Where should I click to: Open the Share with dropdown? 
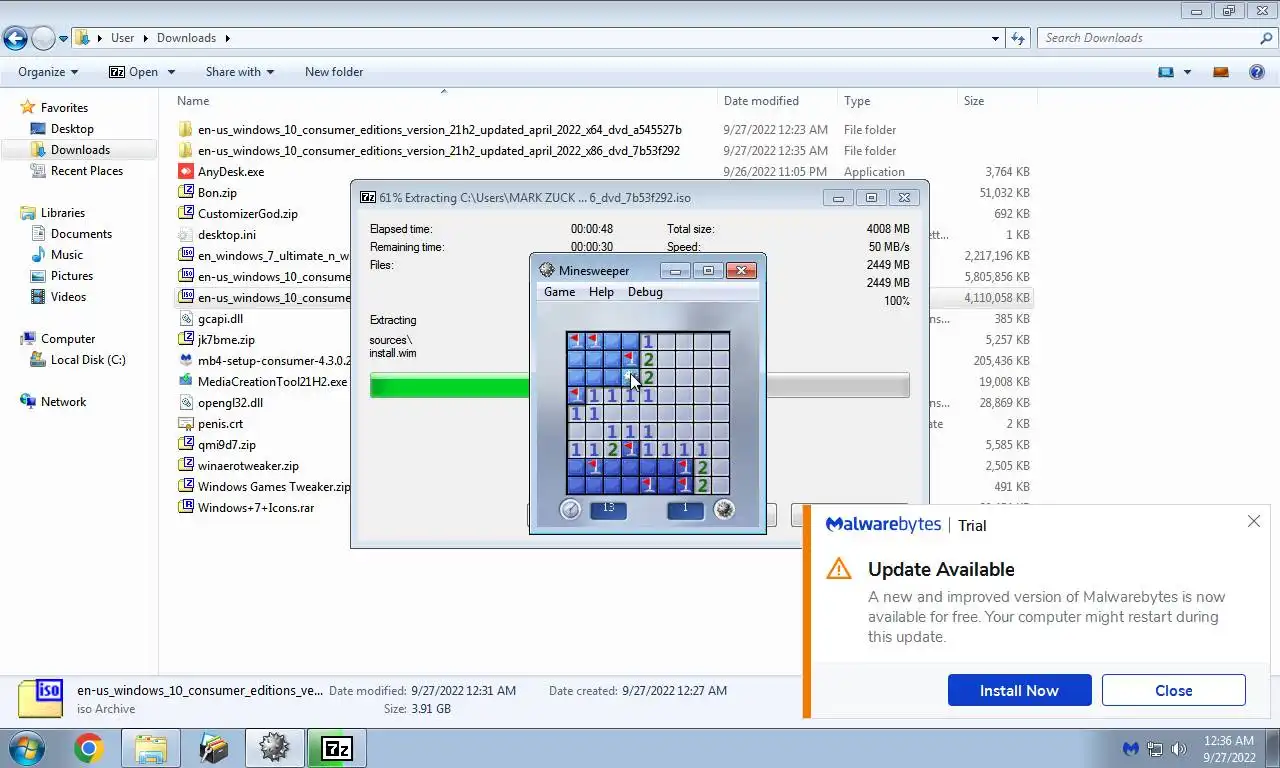pos(239,72)
